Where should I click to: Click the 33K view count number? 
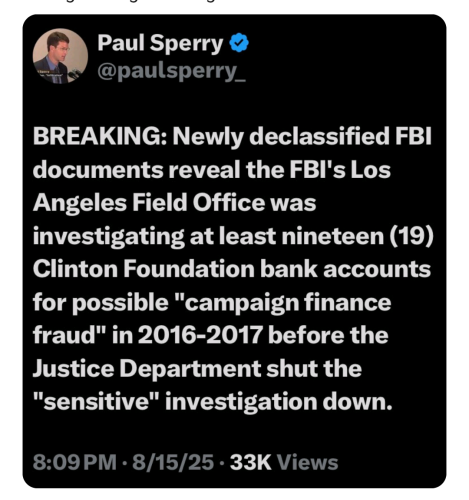[x=251, y=462]
